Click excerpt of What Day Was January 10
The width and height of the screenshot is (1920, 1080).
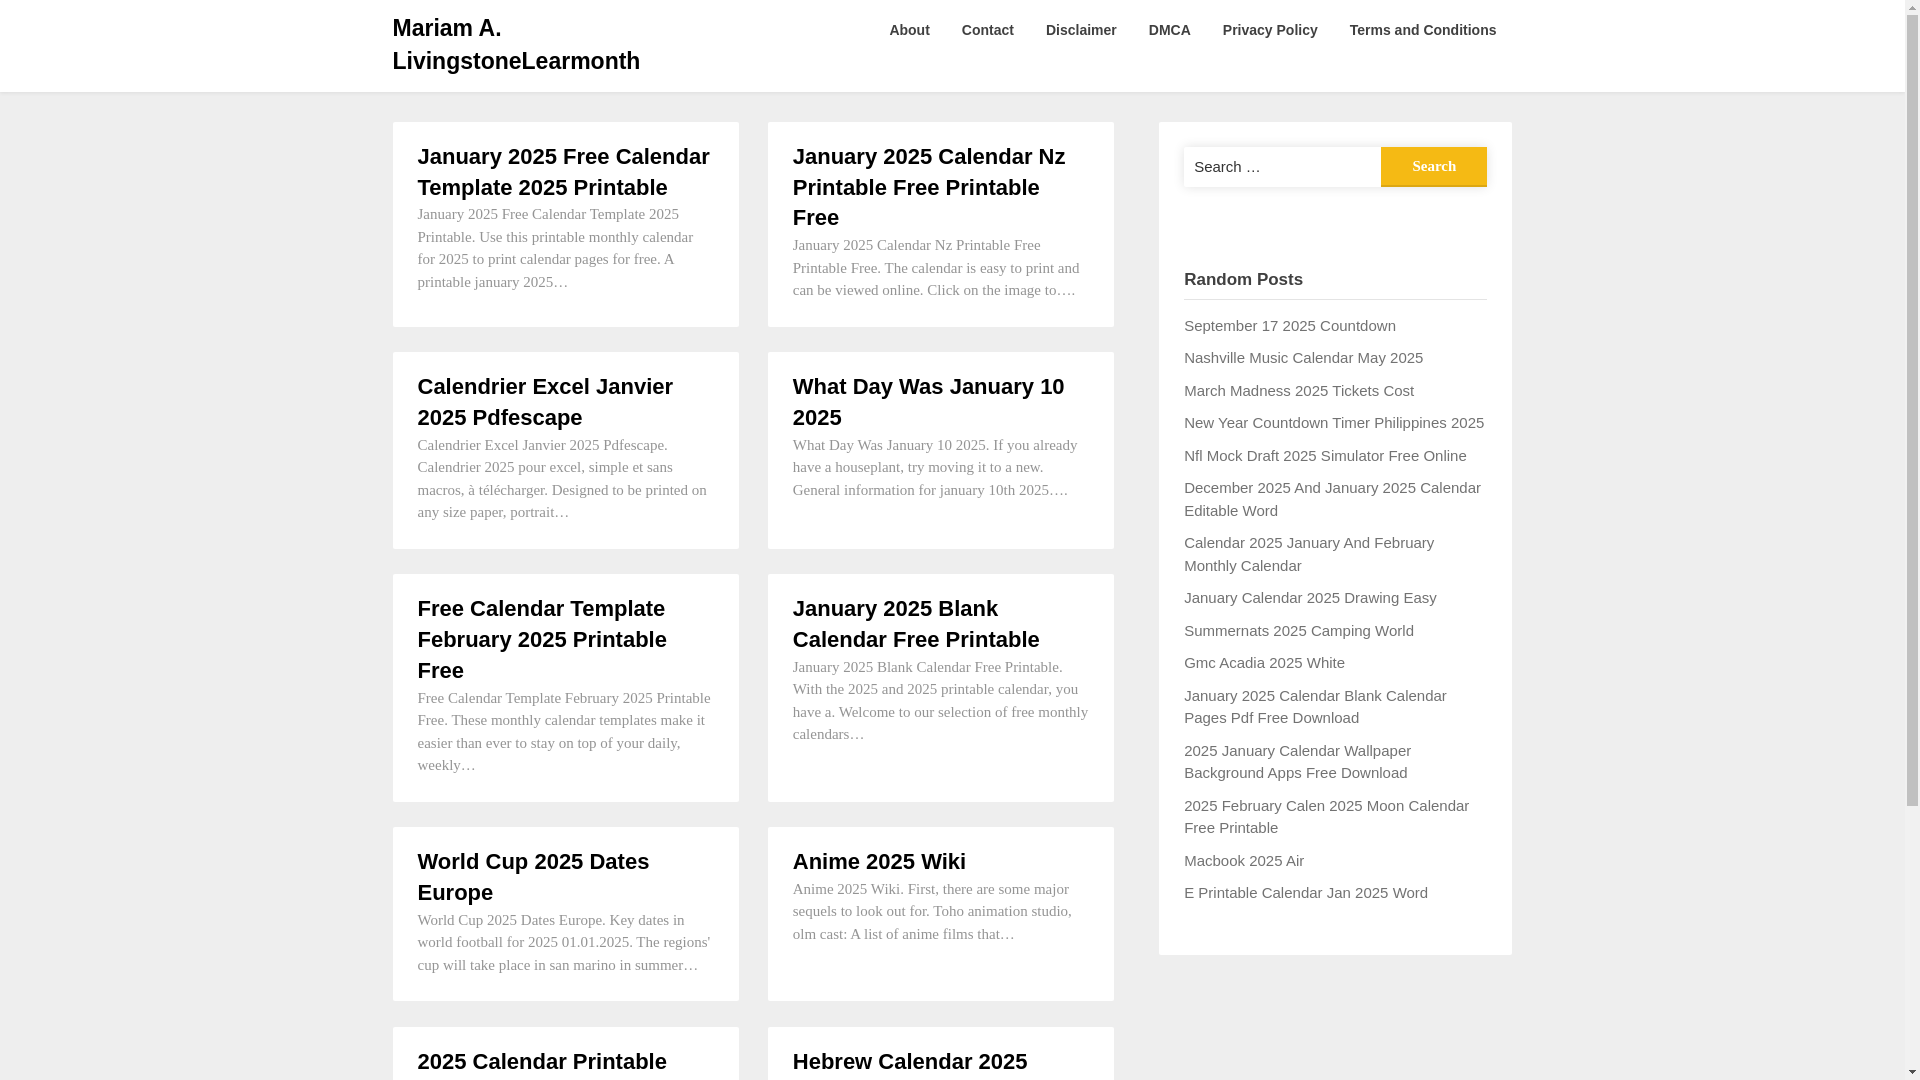(935, 468)
